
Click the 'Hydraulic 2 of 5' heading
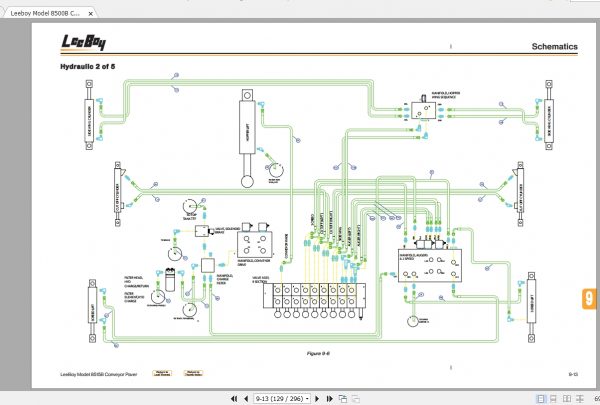pyautogui.click(x=88, y=67)
